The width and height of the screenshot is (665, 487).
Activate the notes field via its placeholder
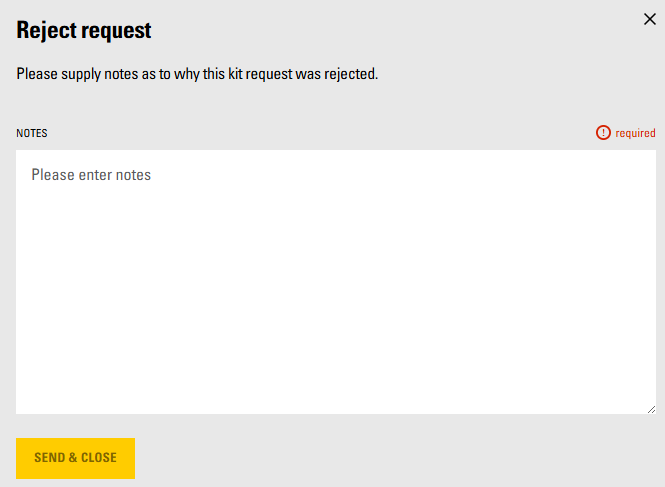pyautogui.click(x=91, y=175)
